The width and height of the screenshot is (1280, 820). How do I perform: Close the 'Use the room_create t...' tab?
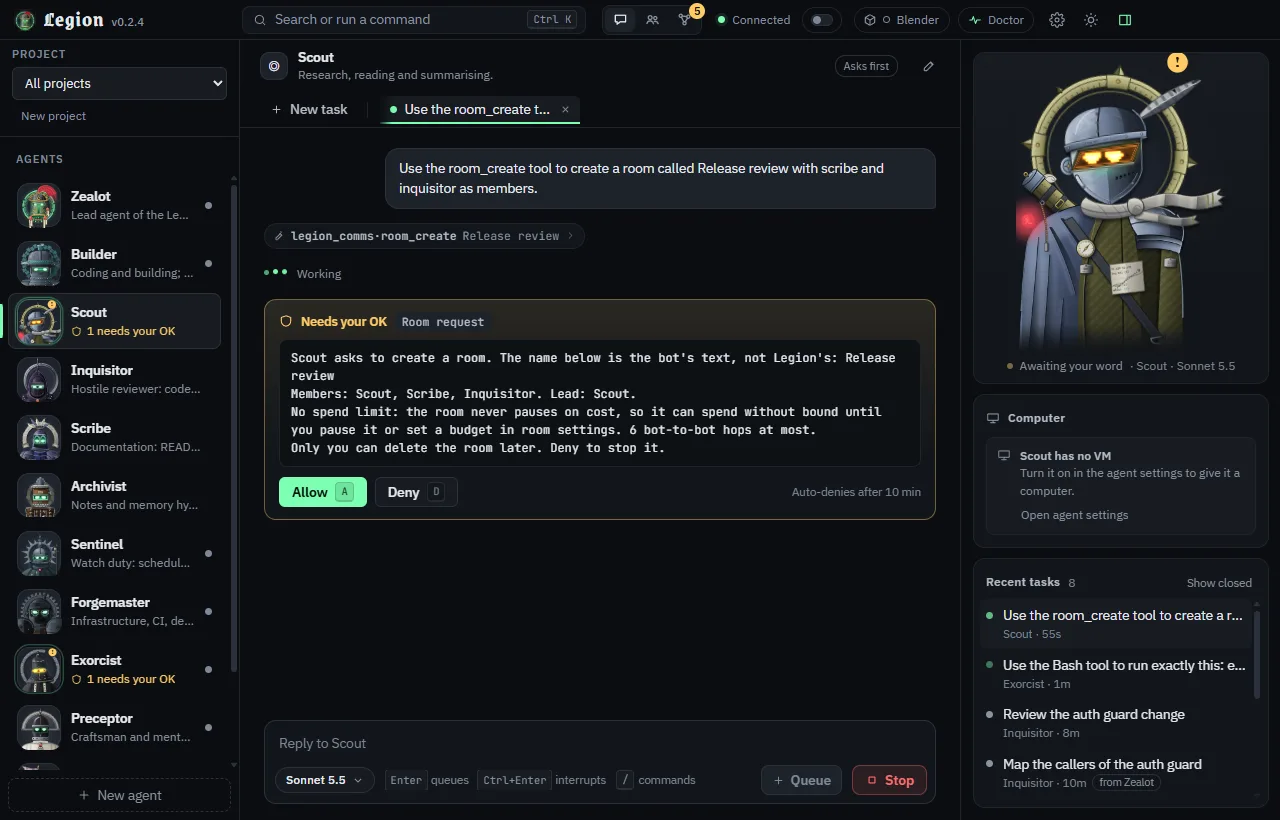click(x=565, y=109)
